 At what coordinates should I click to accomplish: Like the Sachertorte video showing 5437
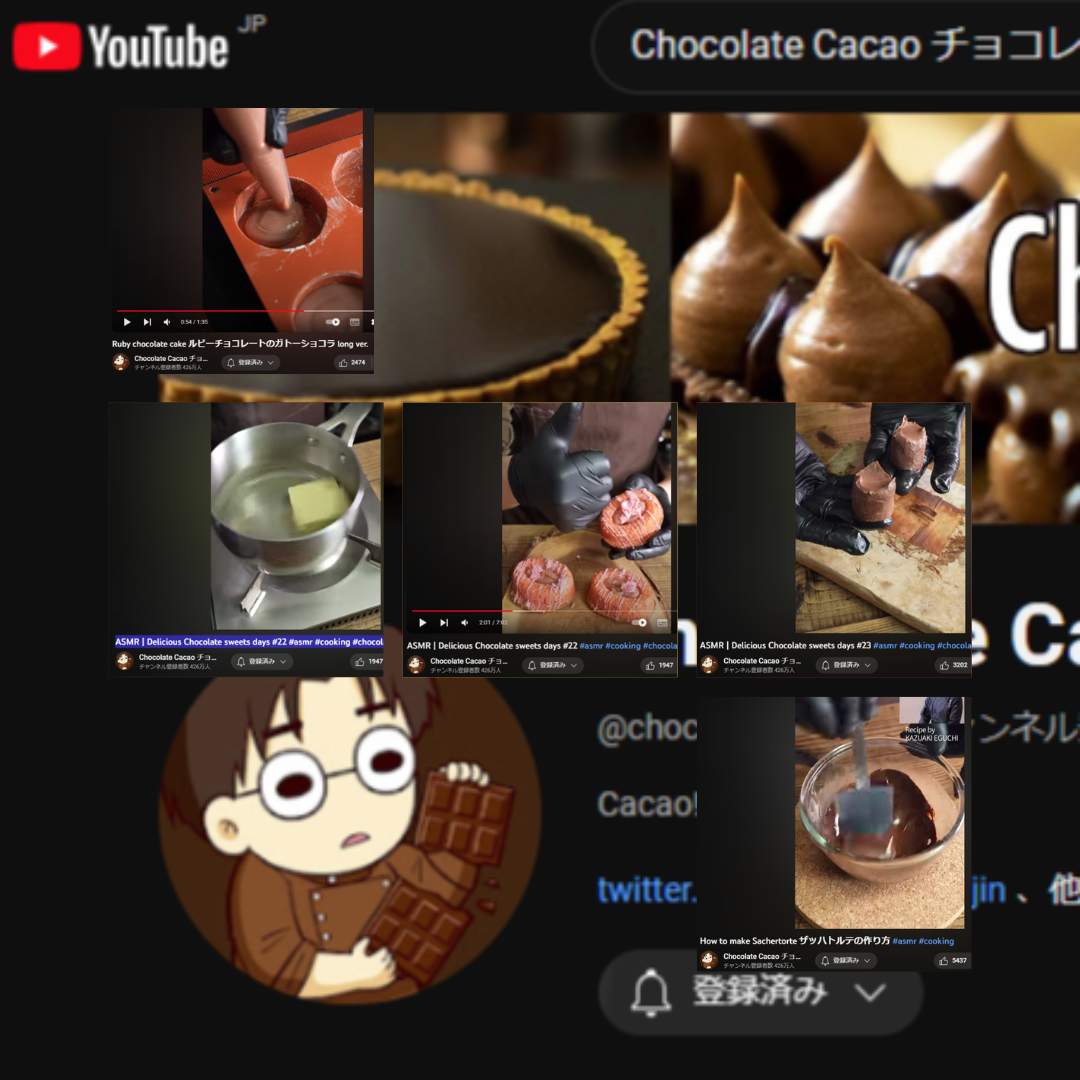click(x=953, y=960)
